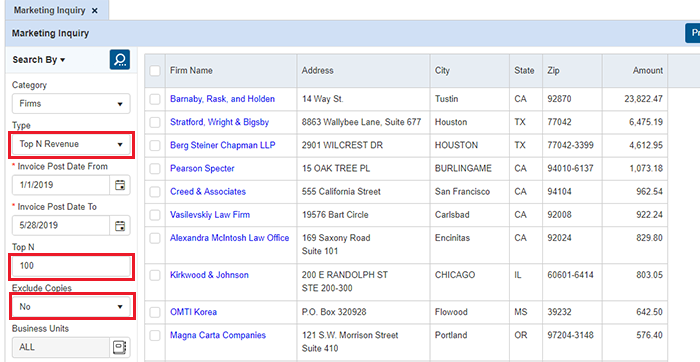Check the box for Alexandra McIntosh Law Office
The image size is (700, 362).
click(x=155, y=238)
